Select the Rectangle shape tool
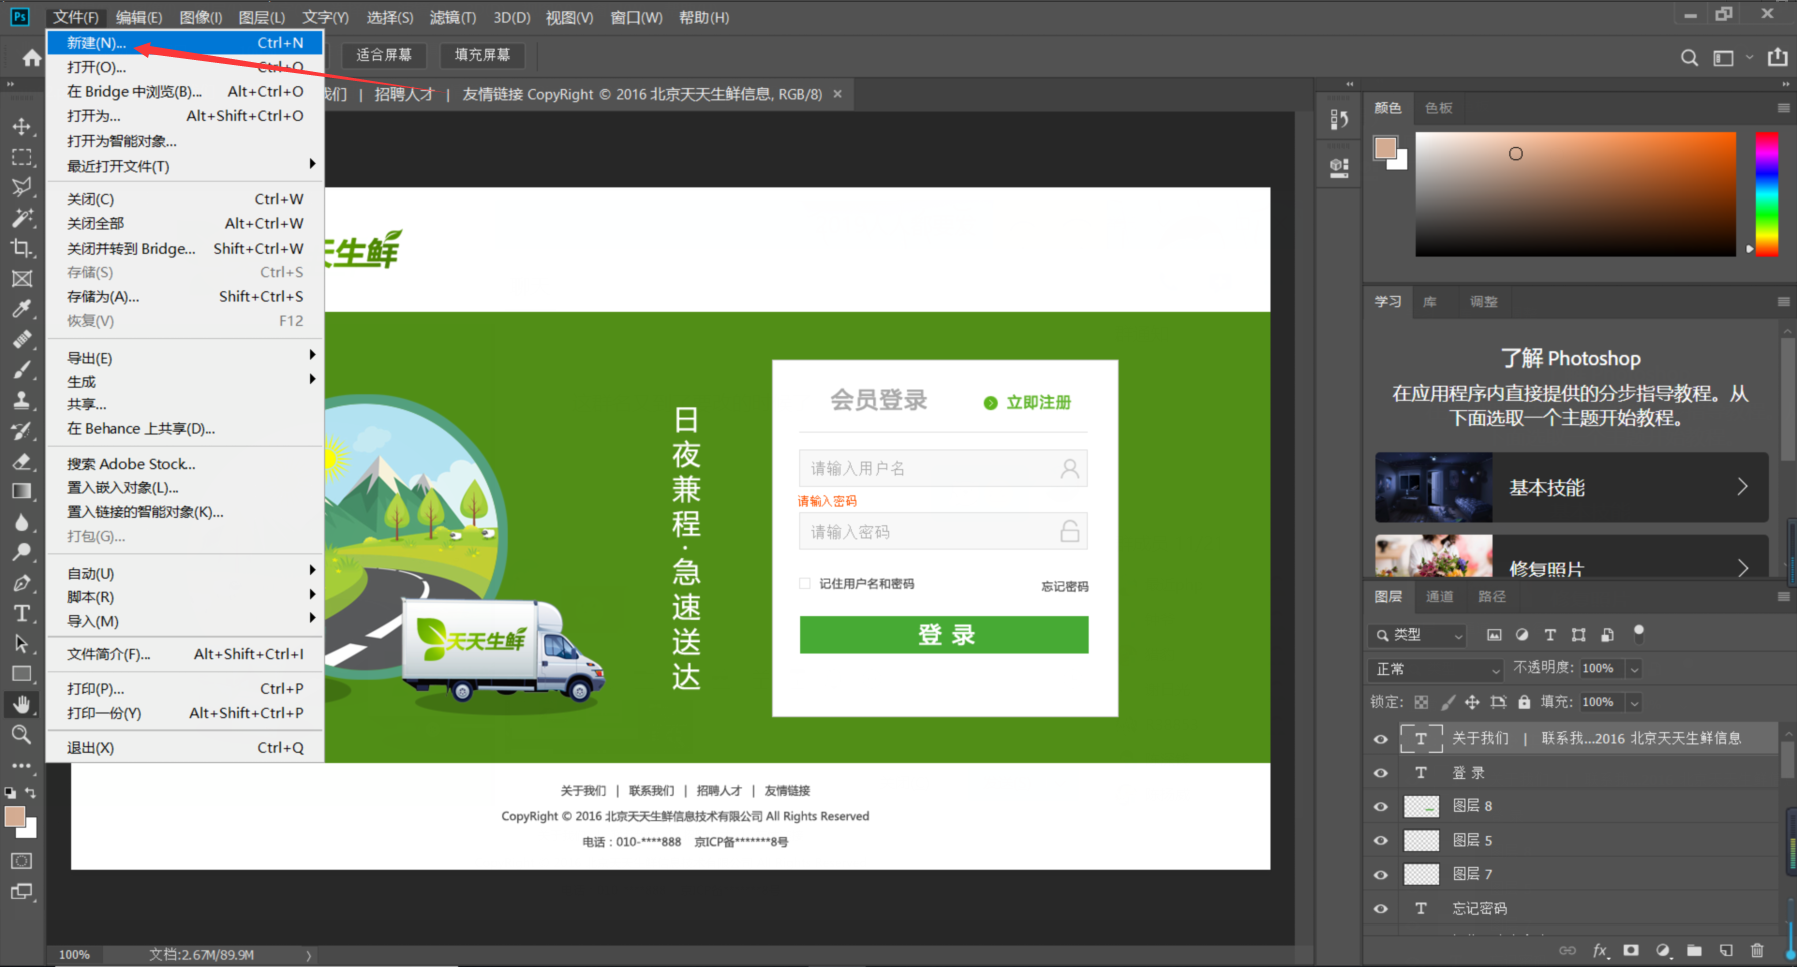This screenshot has width=1797, height=967. click(x=21, y=674)
